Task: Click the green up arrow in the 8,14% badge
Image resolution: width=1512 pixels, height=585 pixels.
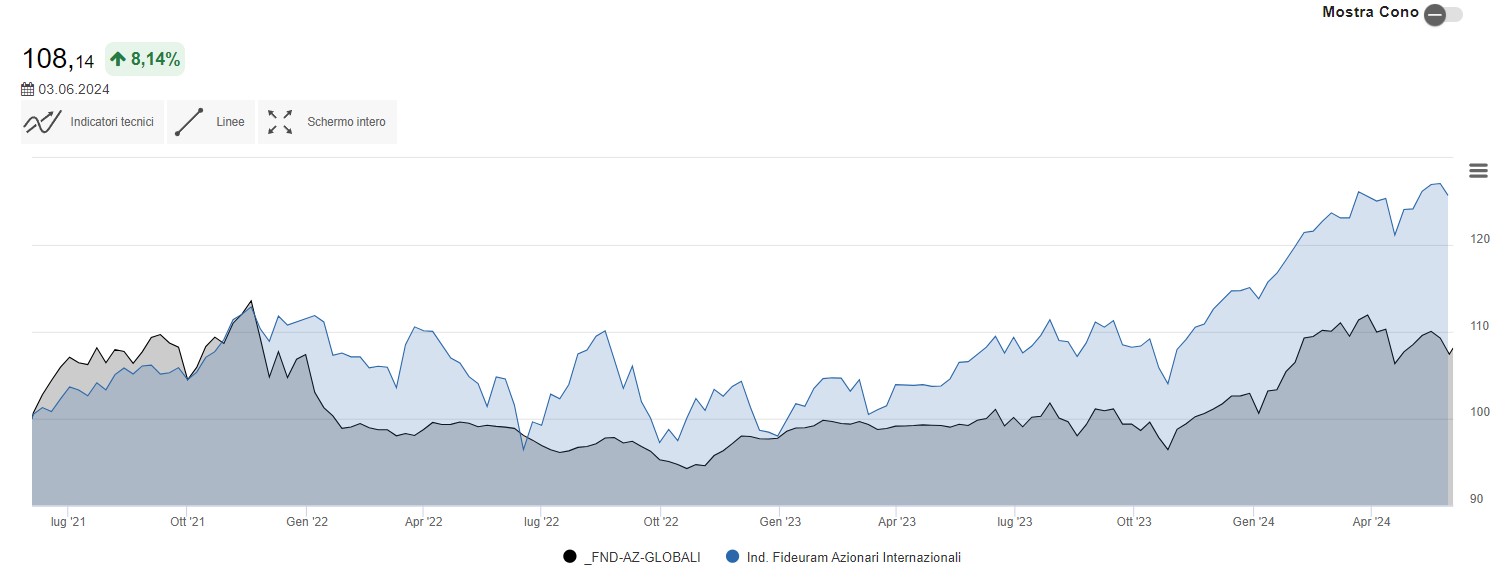Action: [118, 60]
